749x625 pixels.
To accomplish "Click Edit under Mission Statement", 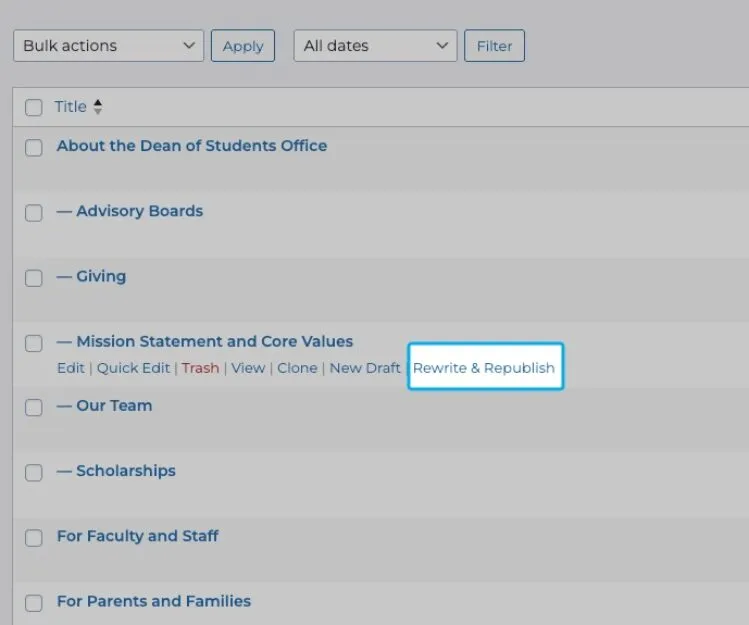I will (71, 368).
